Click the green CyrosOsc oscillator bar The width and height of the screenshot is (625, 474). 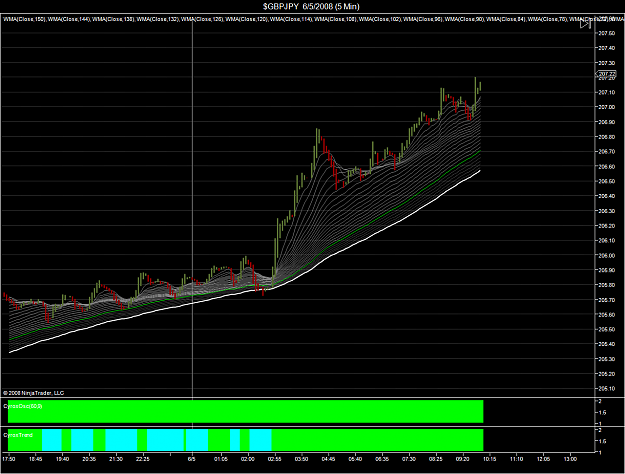pyautogui.click(x=246, y=411)
